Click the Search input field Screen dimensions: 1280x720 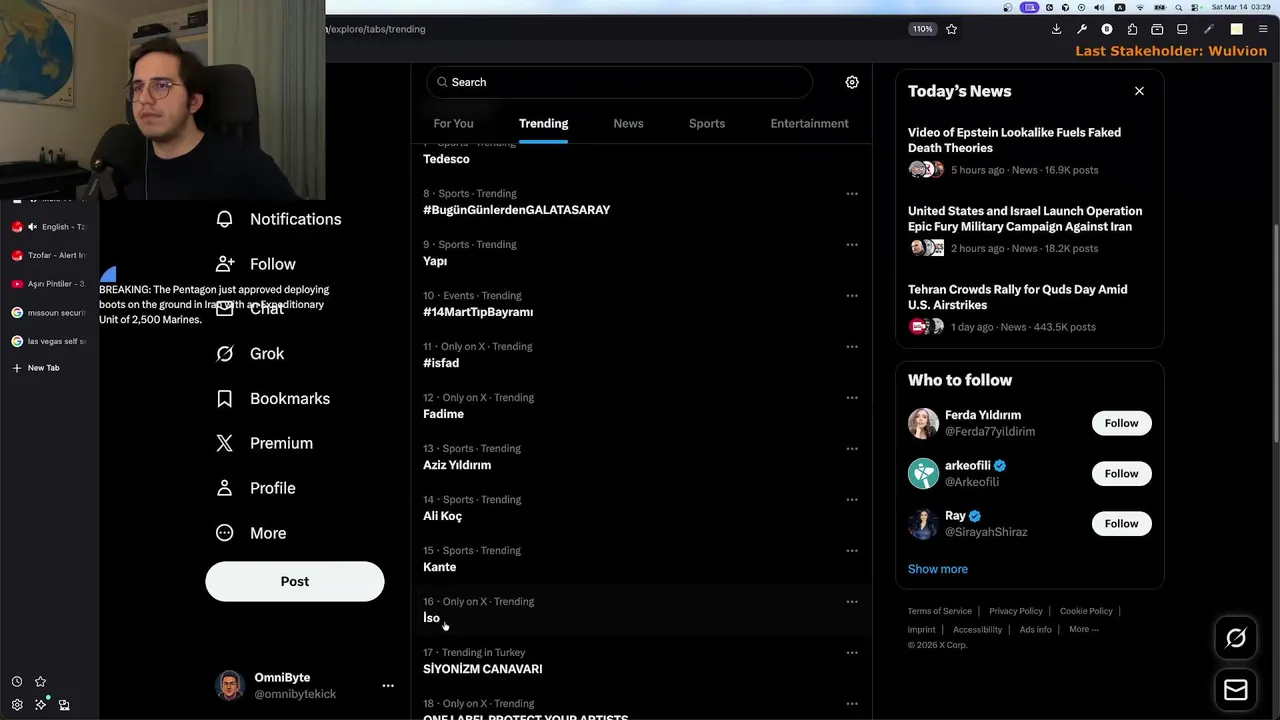[619, 82]
